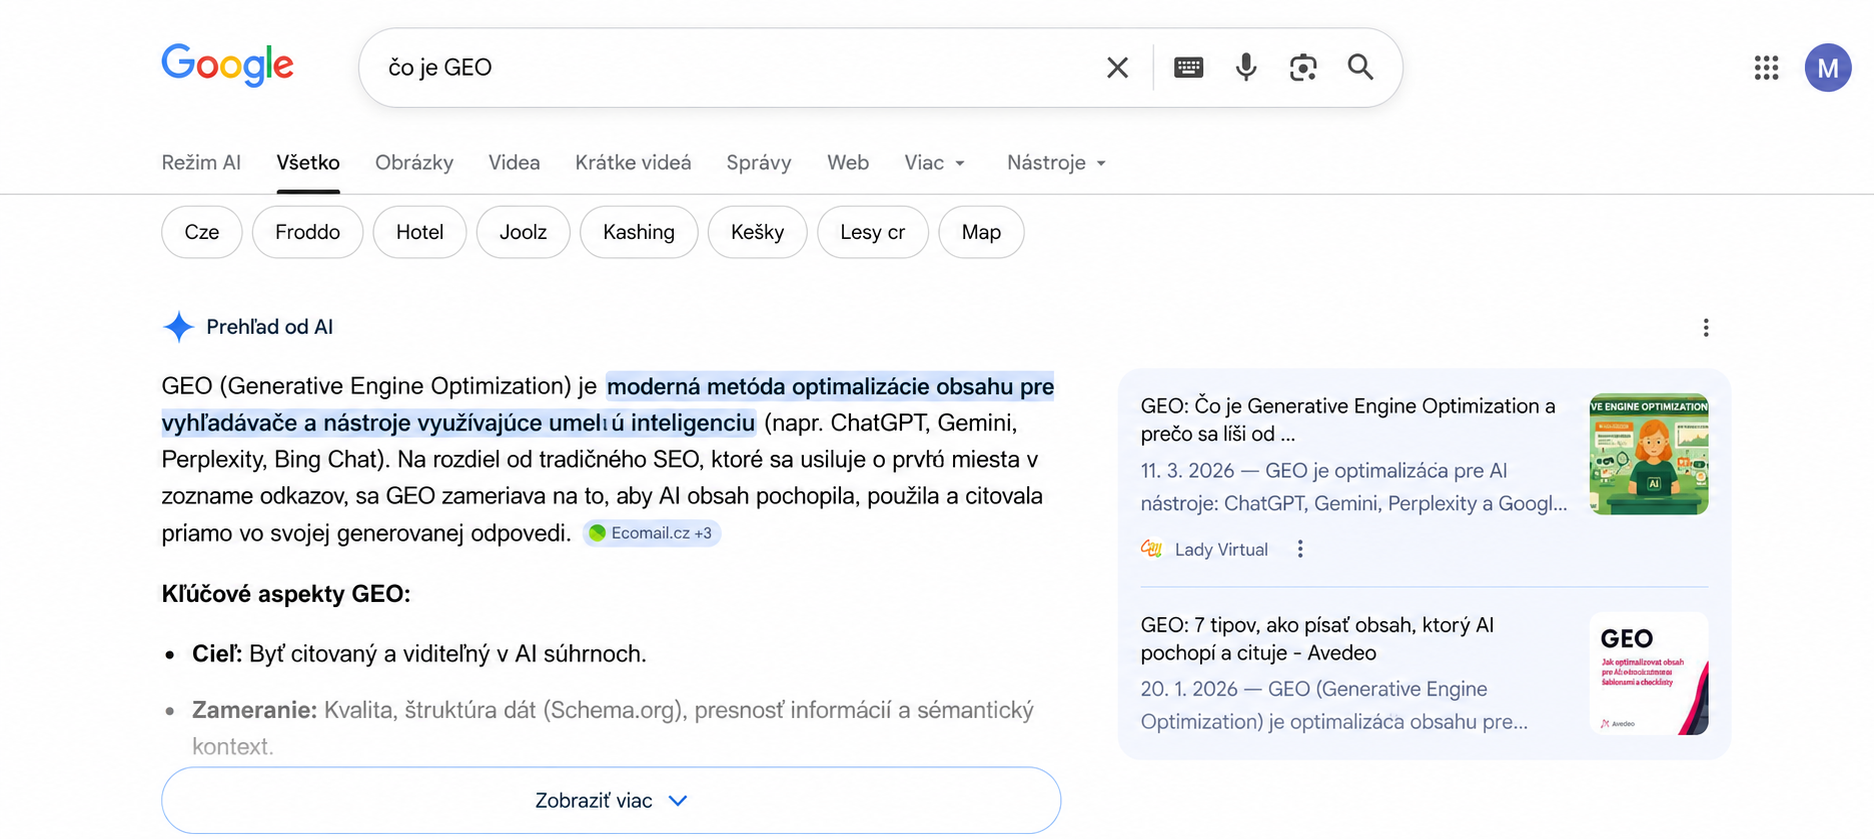This screenshot has height=839, width=1874.
Task: Click the '20. 1. 2026' result snippet
Action: (x=1334, y=705)
